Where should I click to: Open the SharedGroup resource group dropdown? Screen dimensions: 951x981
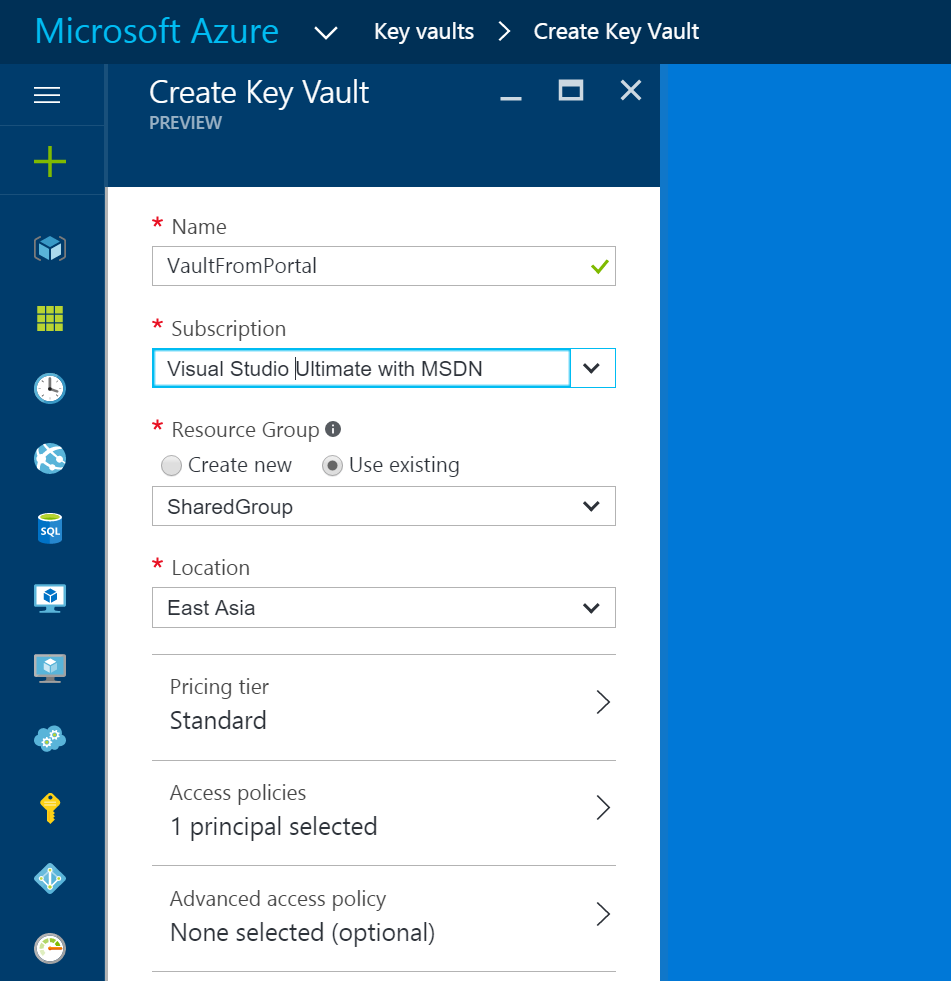(384, 506)
